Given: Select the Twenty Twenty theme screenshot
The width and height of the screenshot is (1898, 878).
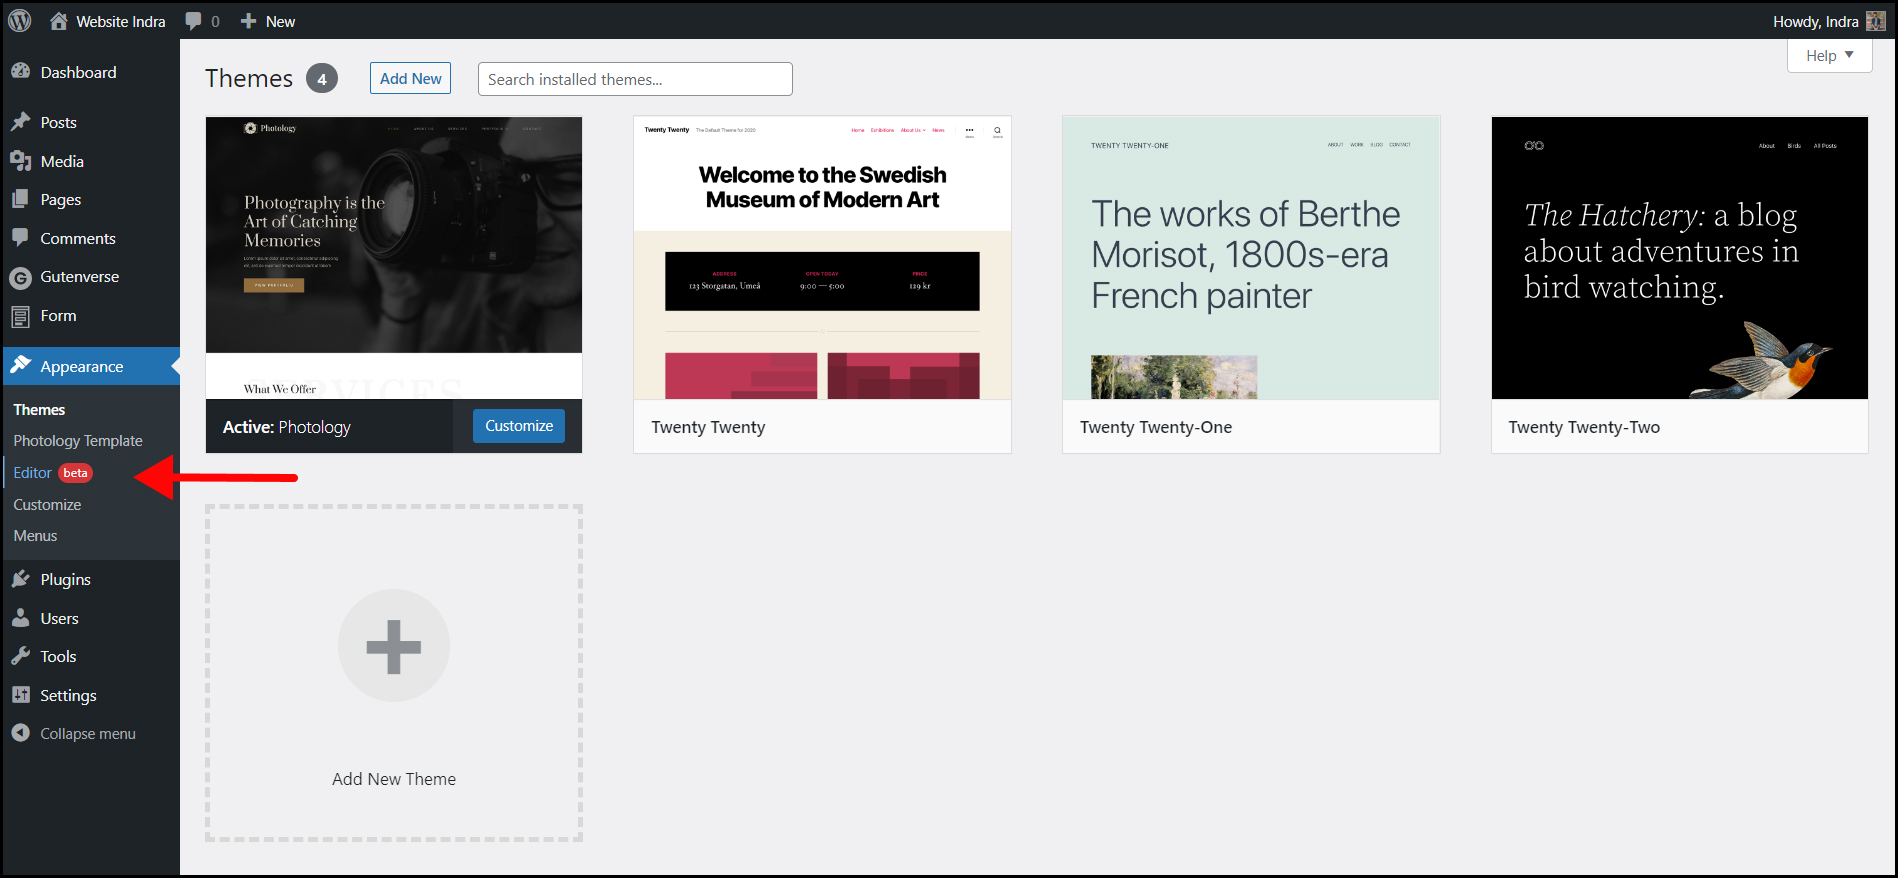Looking at the screenshot, I should [x=822, y=258].
